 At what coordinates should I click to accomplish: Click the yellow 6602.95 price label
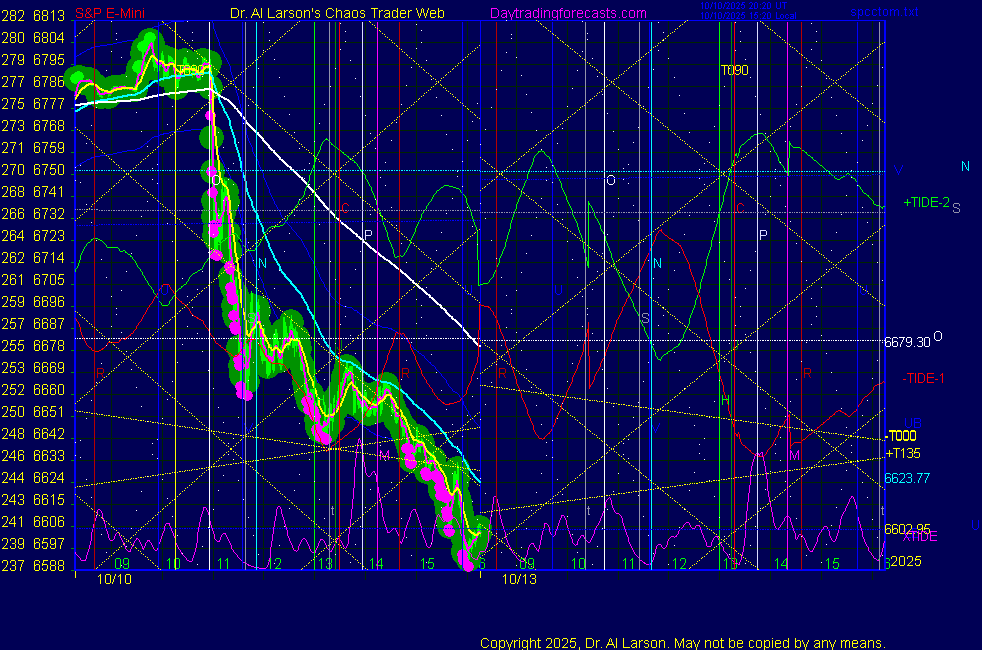point(907,529)
